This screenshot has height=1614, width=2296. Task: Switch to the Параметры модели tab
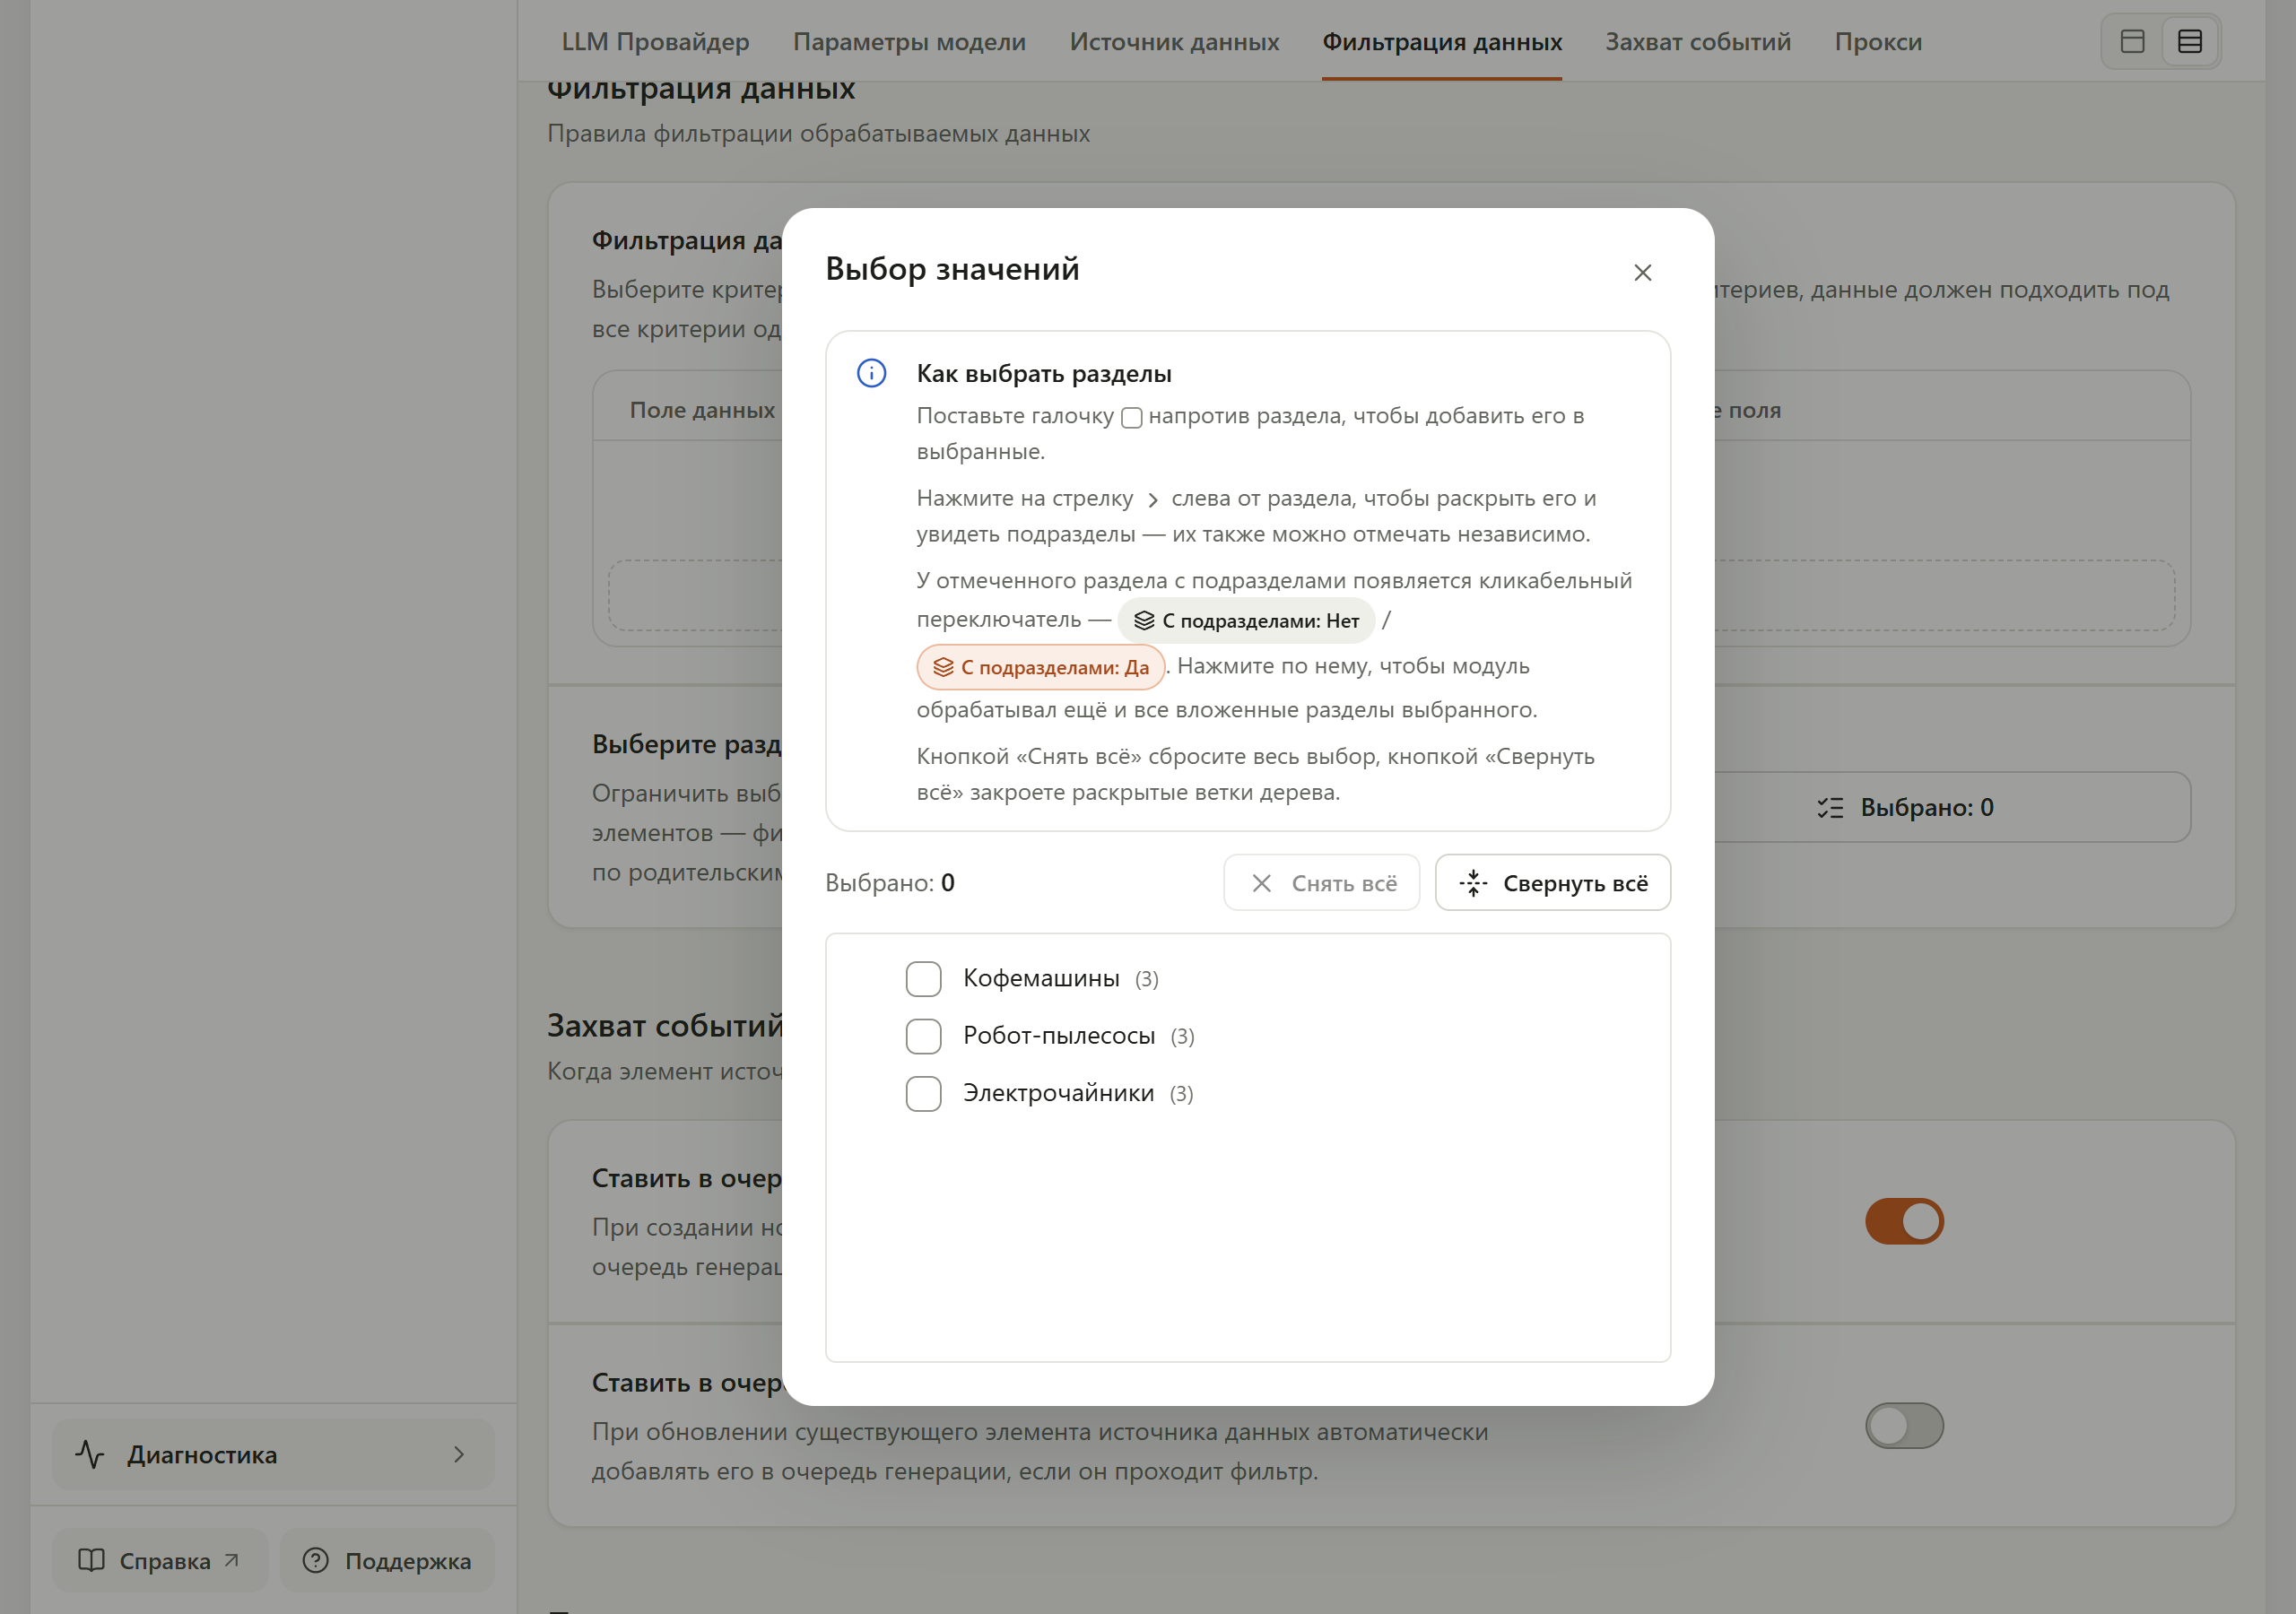(x=909, y=42)
